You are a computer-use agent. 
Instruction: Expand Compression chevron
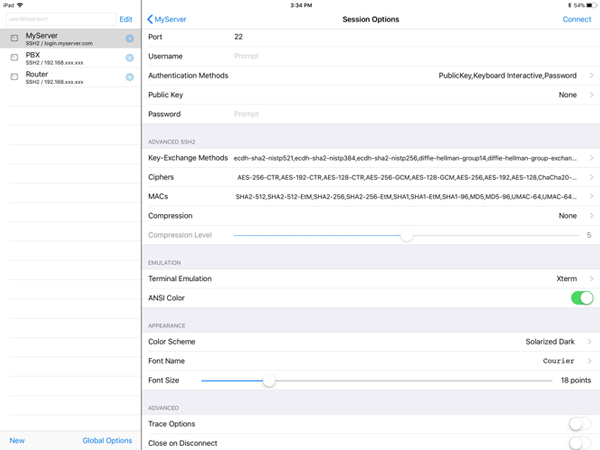pyautogui.click(x=592, y=215)
